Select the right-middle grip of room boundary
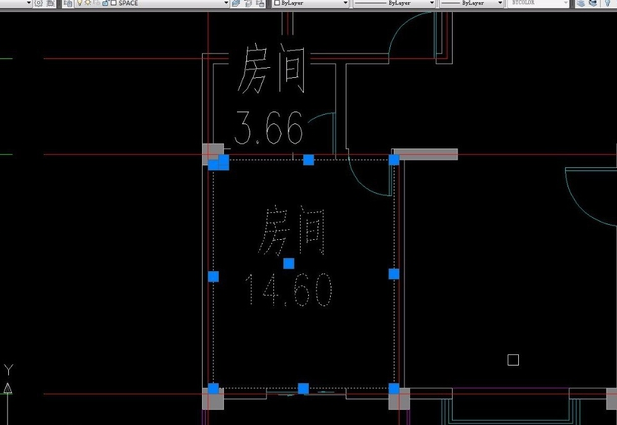 click(x=394, y=274)
